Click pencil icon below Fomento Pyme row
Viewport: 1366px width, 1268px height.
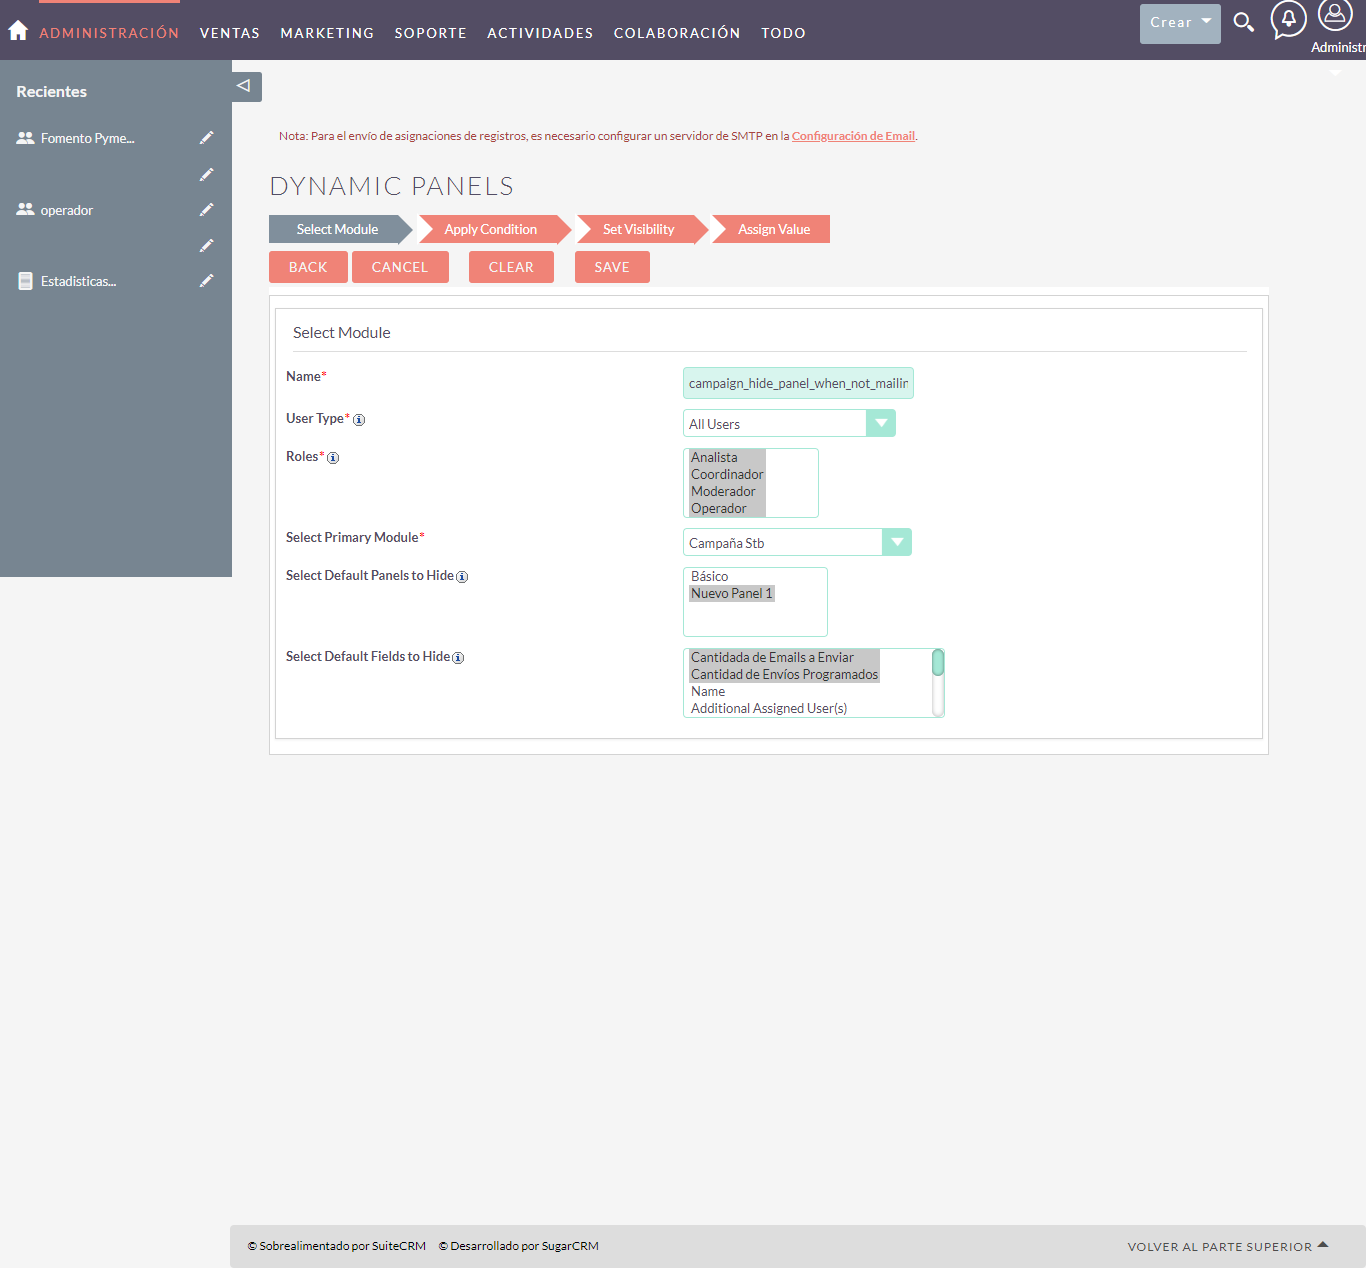point(206,175)
